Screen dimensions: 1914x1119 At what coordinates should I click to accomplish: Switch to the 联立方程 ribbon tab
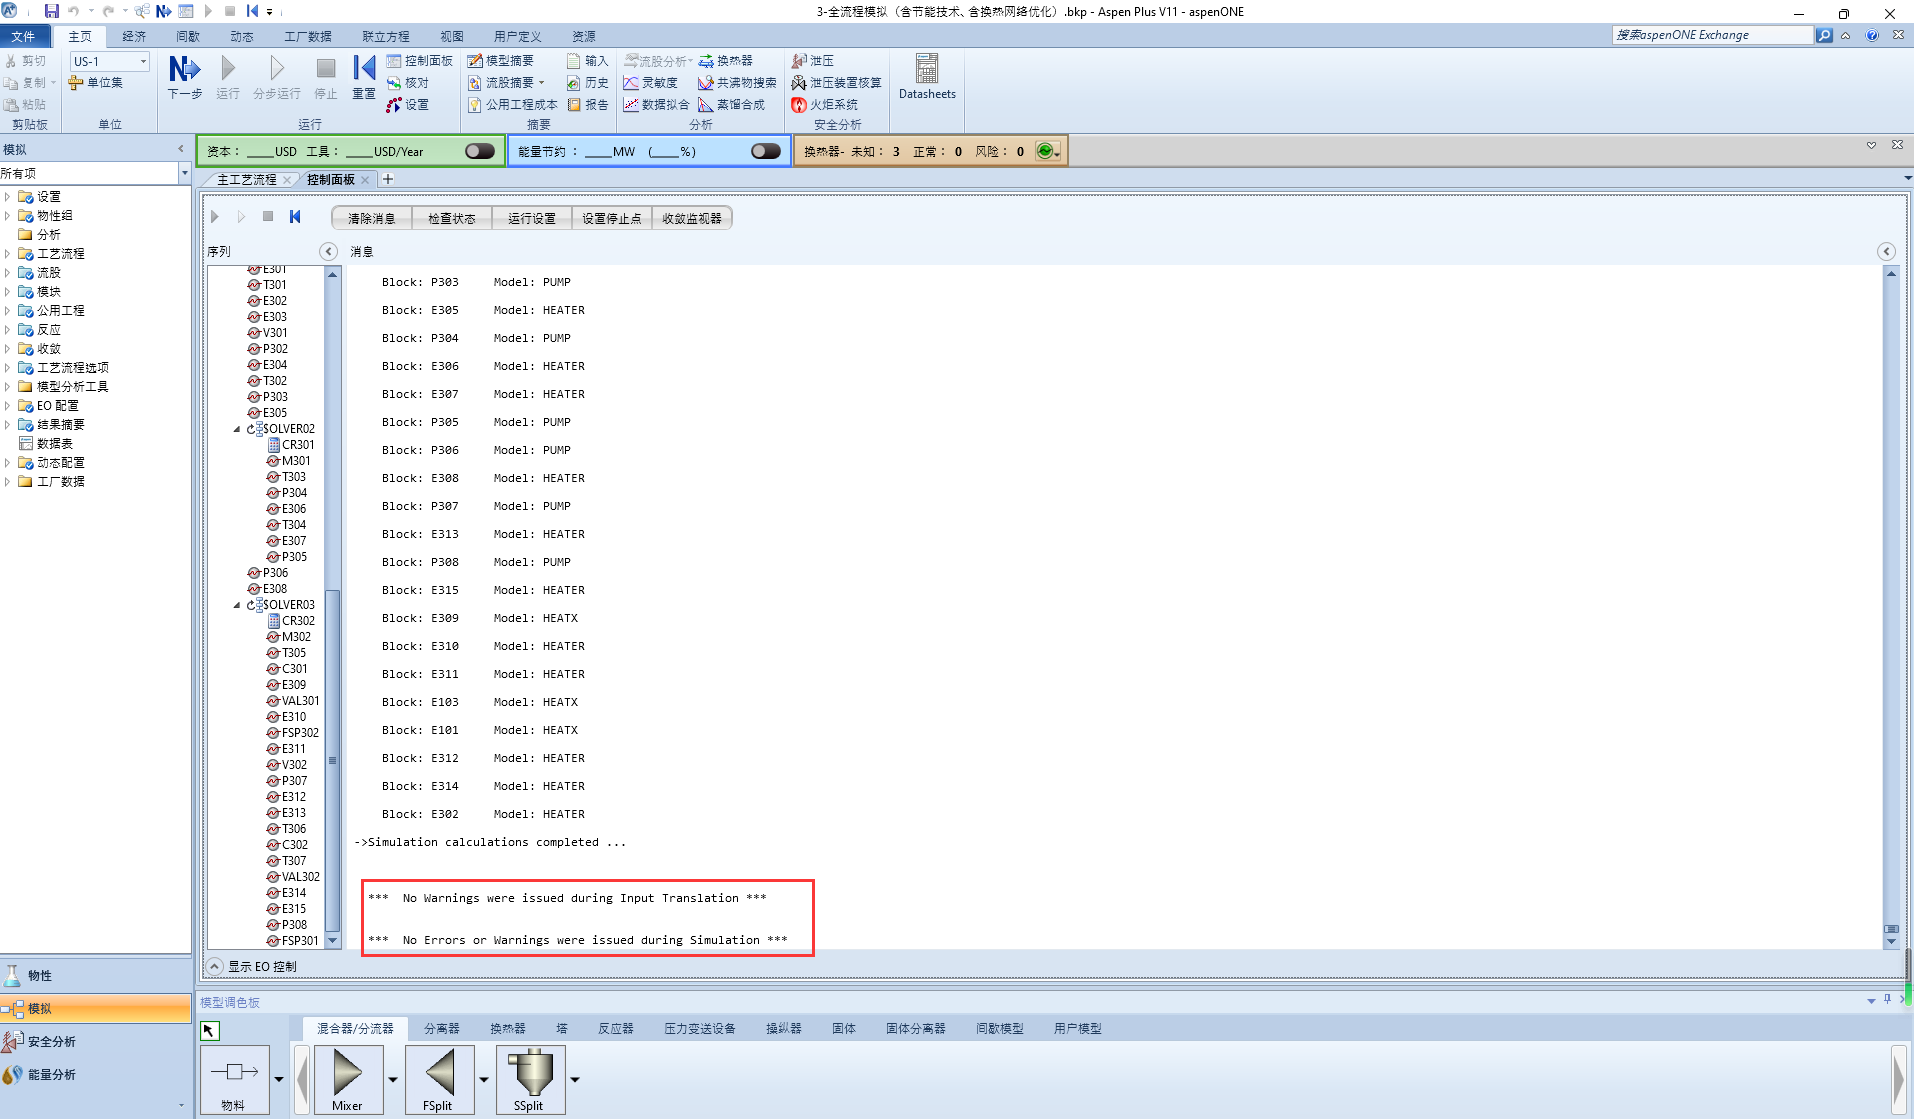tap(386, 36)
